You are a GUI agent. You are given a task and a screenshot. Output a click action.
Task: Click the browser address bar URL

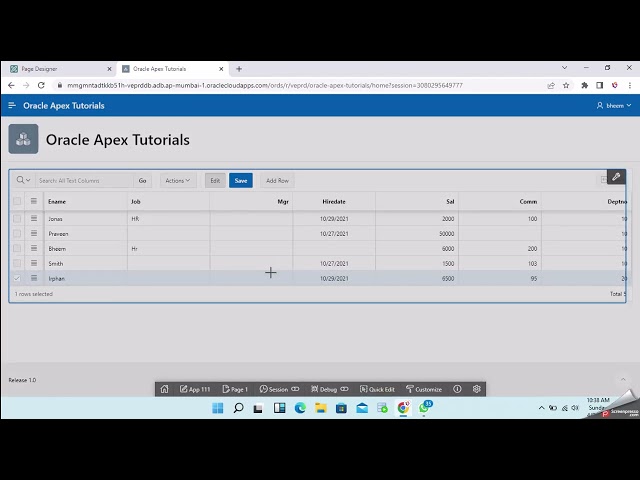[x=265, y=85]
